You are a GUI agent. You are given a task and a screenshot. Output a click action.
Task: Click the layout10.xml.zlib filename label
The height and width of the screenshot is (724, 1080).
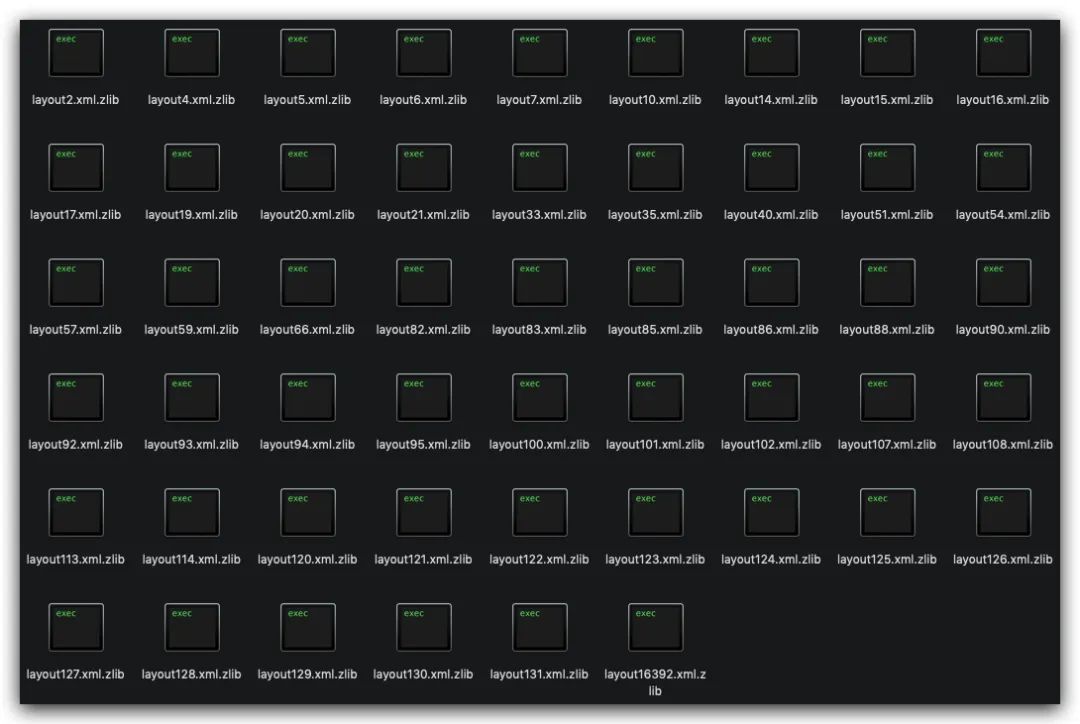[655, 100]
